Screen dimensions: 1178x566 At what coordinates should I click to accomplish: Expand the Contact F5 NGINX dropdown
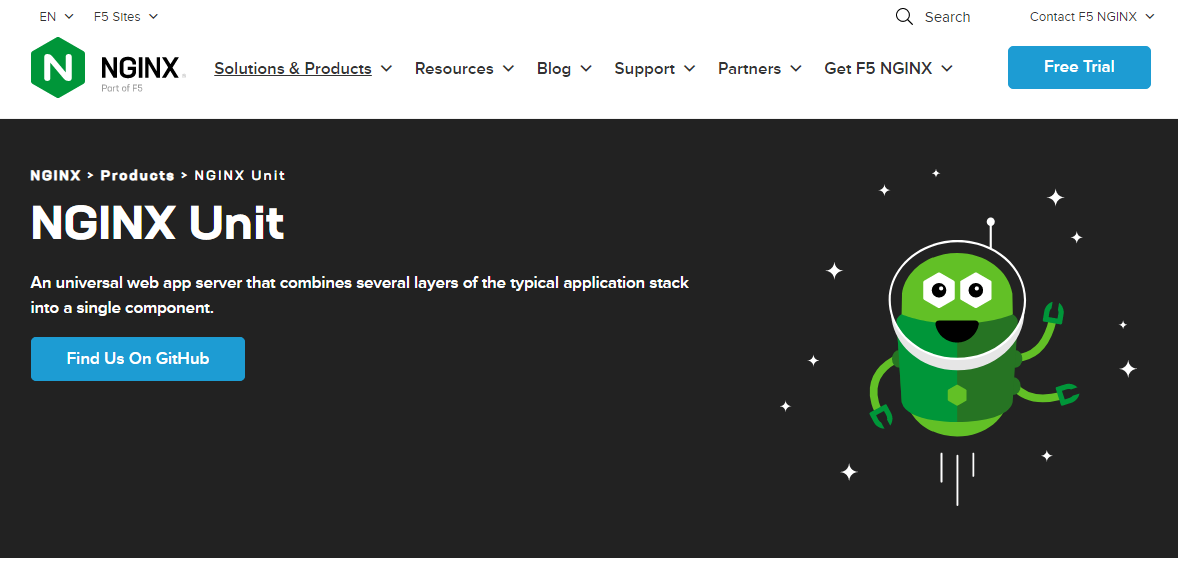click(x=1092, y=17)
